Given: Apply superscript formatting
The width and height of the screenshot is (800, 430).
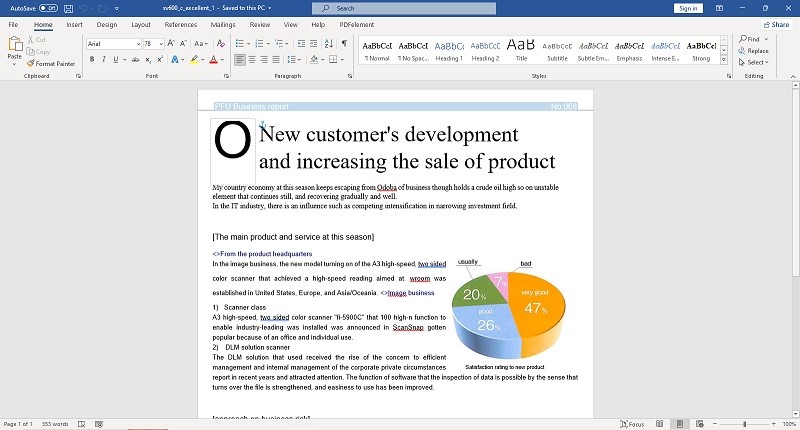Looking at the screenshot, I should (160, 60).
